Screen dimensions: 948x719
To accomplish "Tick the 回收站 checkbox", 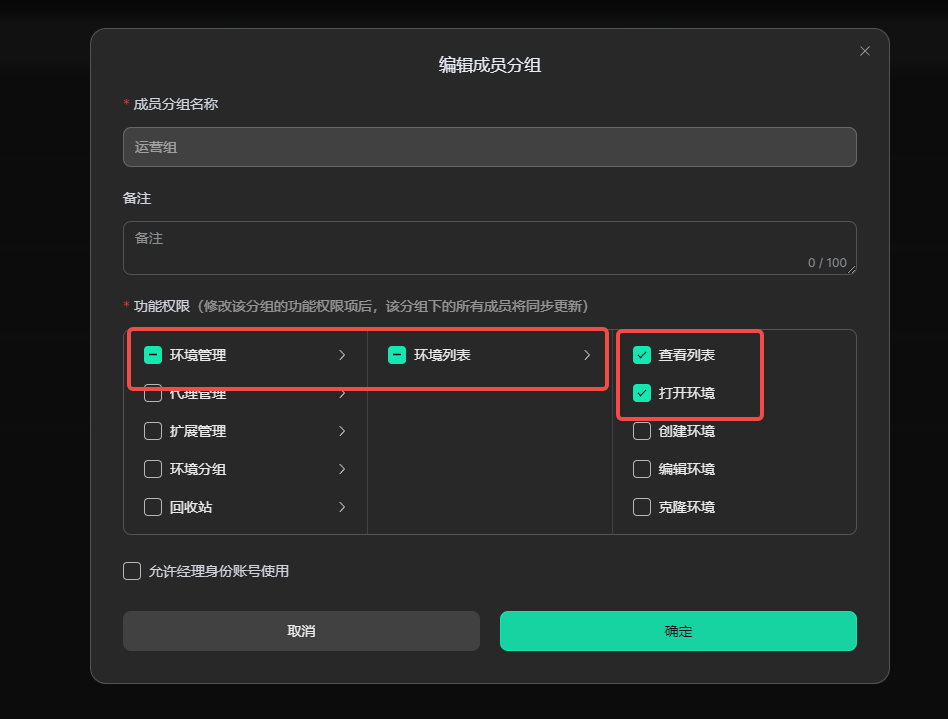I will pyautogui.click(x=153, y=507).
